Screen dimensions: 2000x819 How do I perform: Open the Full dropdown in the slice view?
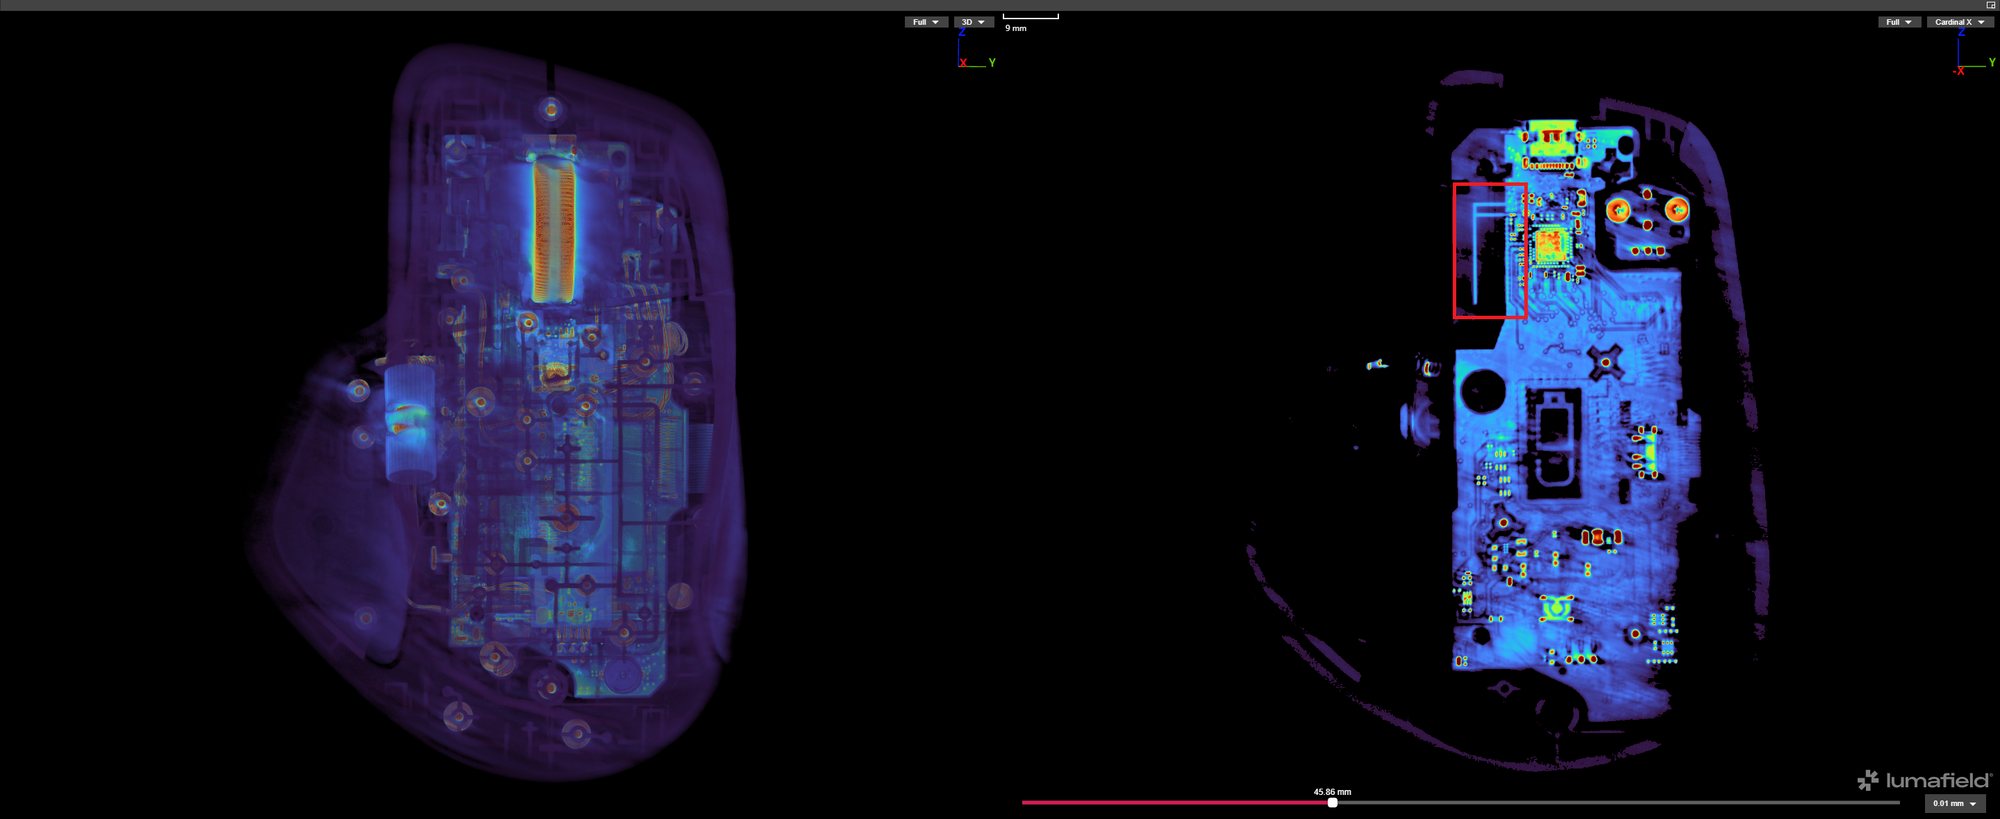1898,22
